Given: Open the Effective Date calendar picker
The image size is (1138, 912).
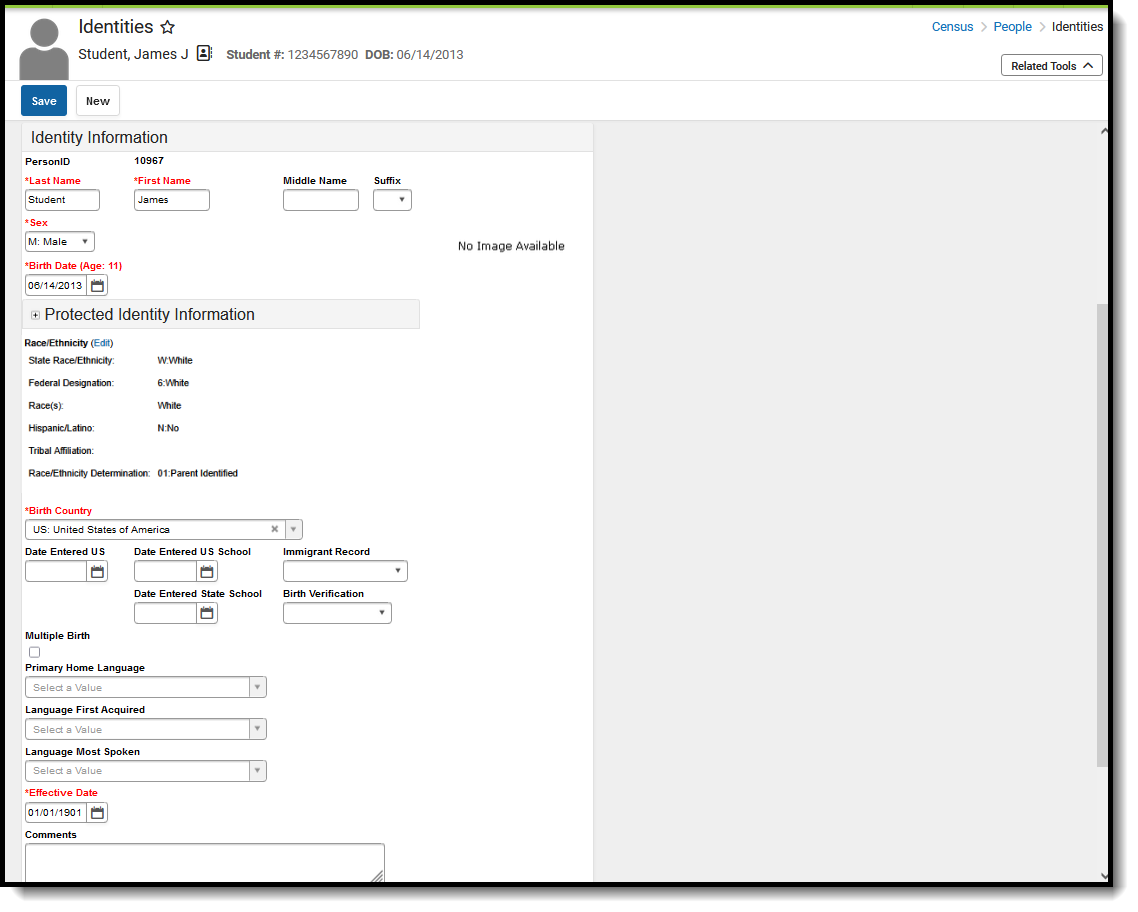Looking at the screenshot, I should [97, 812].
